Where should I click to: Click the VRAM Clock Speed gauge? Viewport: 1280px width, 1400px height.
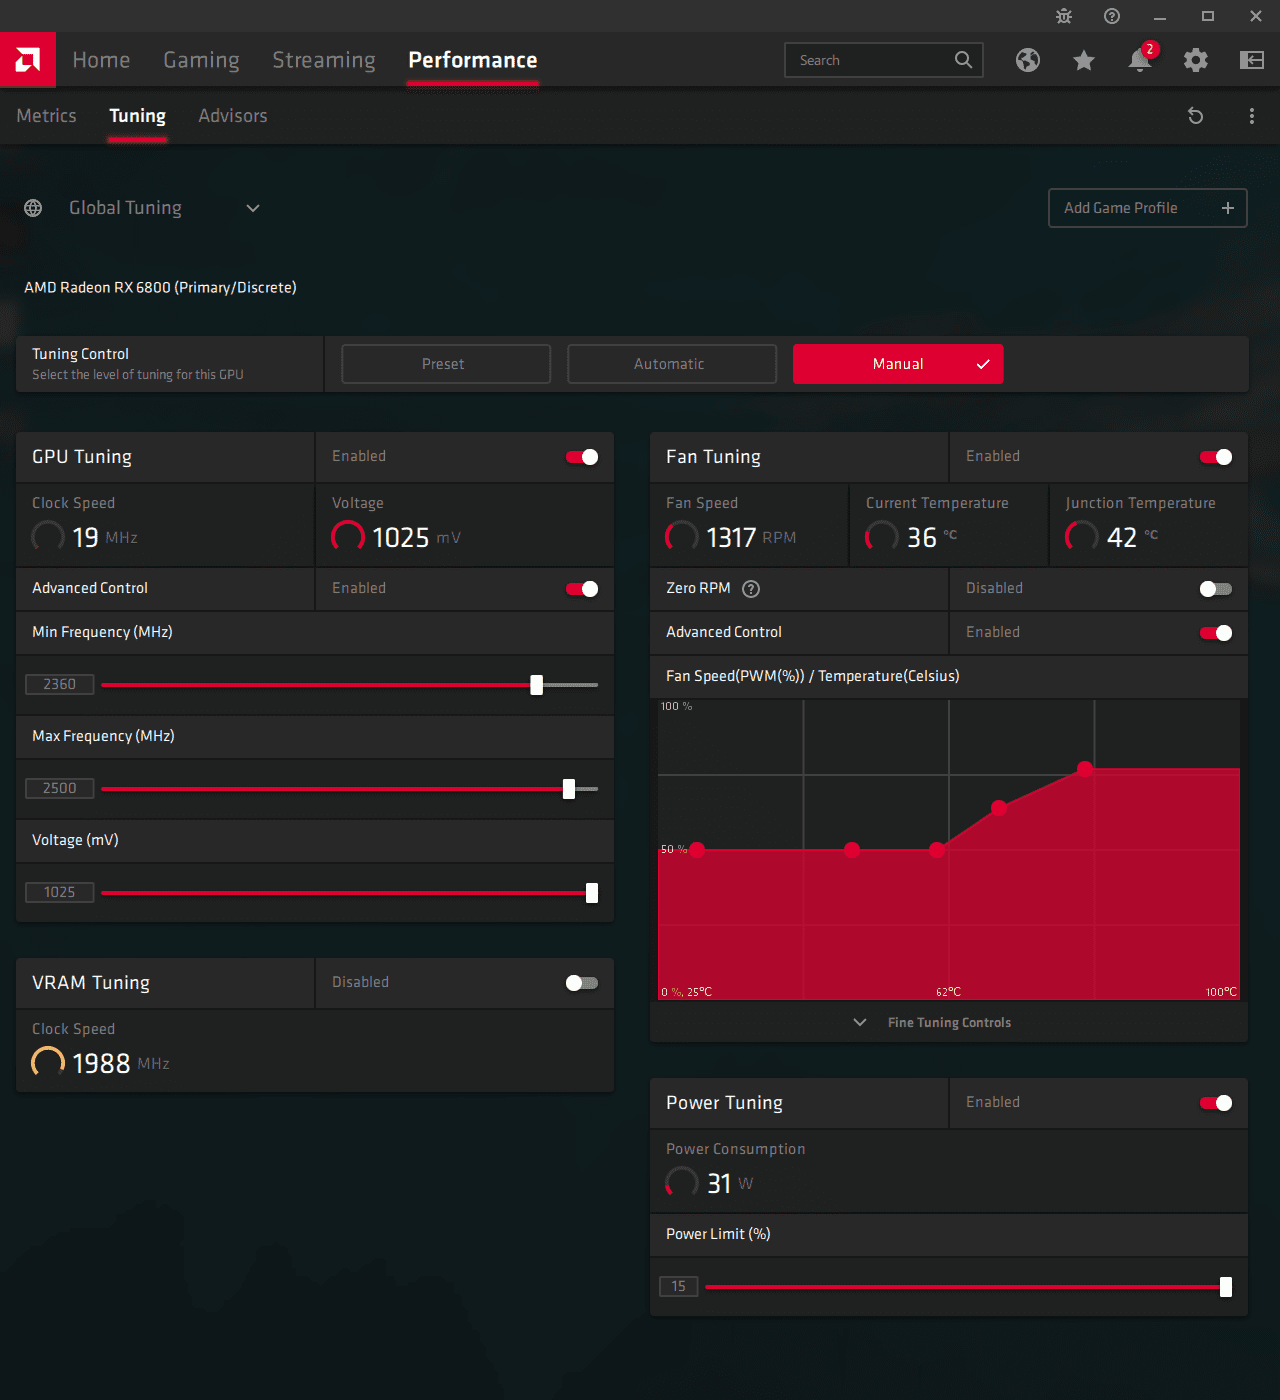tap(48, 1063)
